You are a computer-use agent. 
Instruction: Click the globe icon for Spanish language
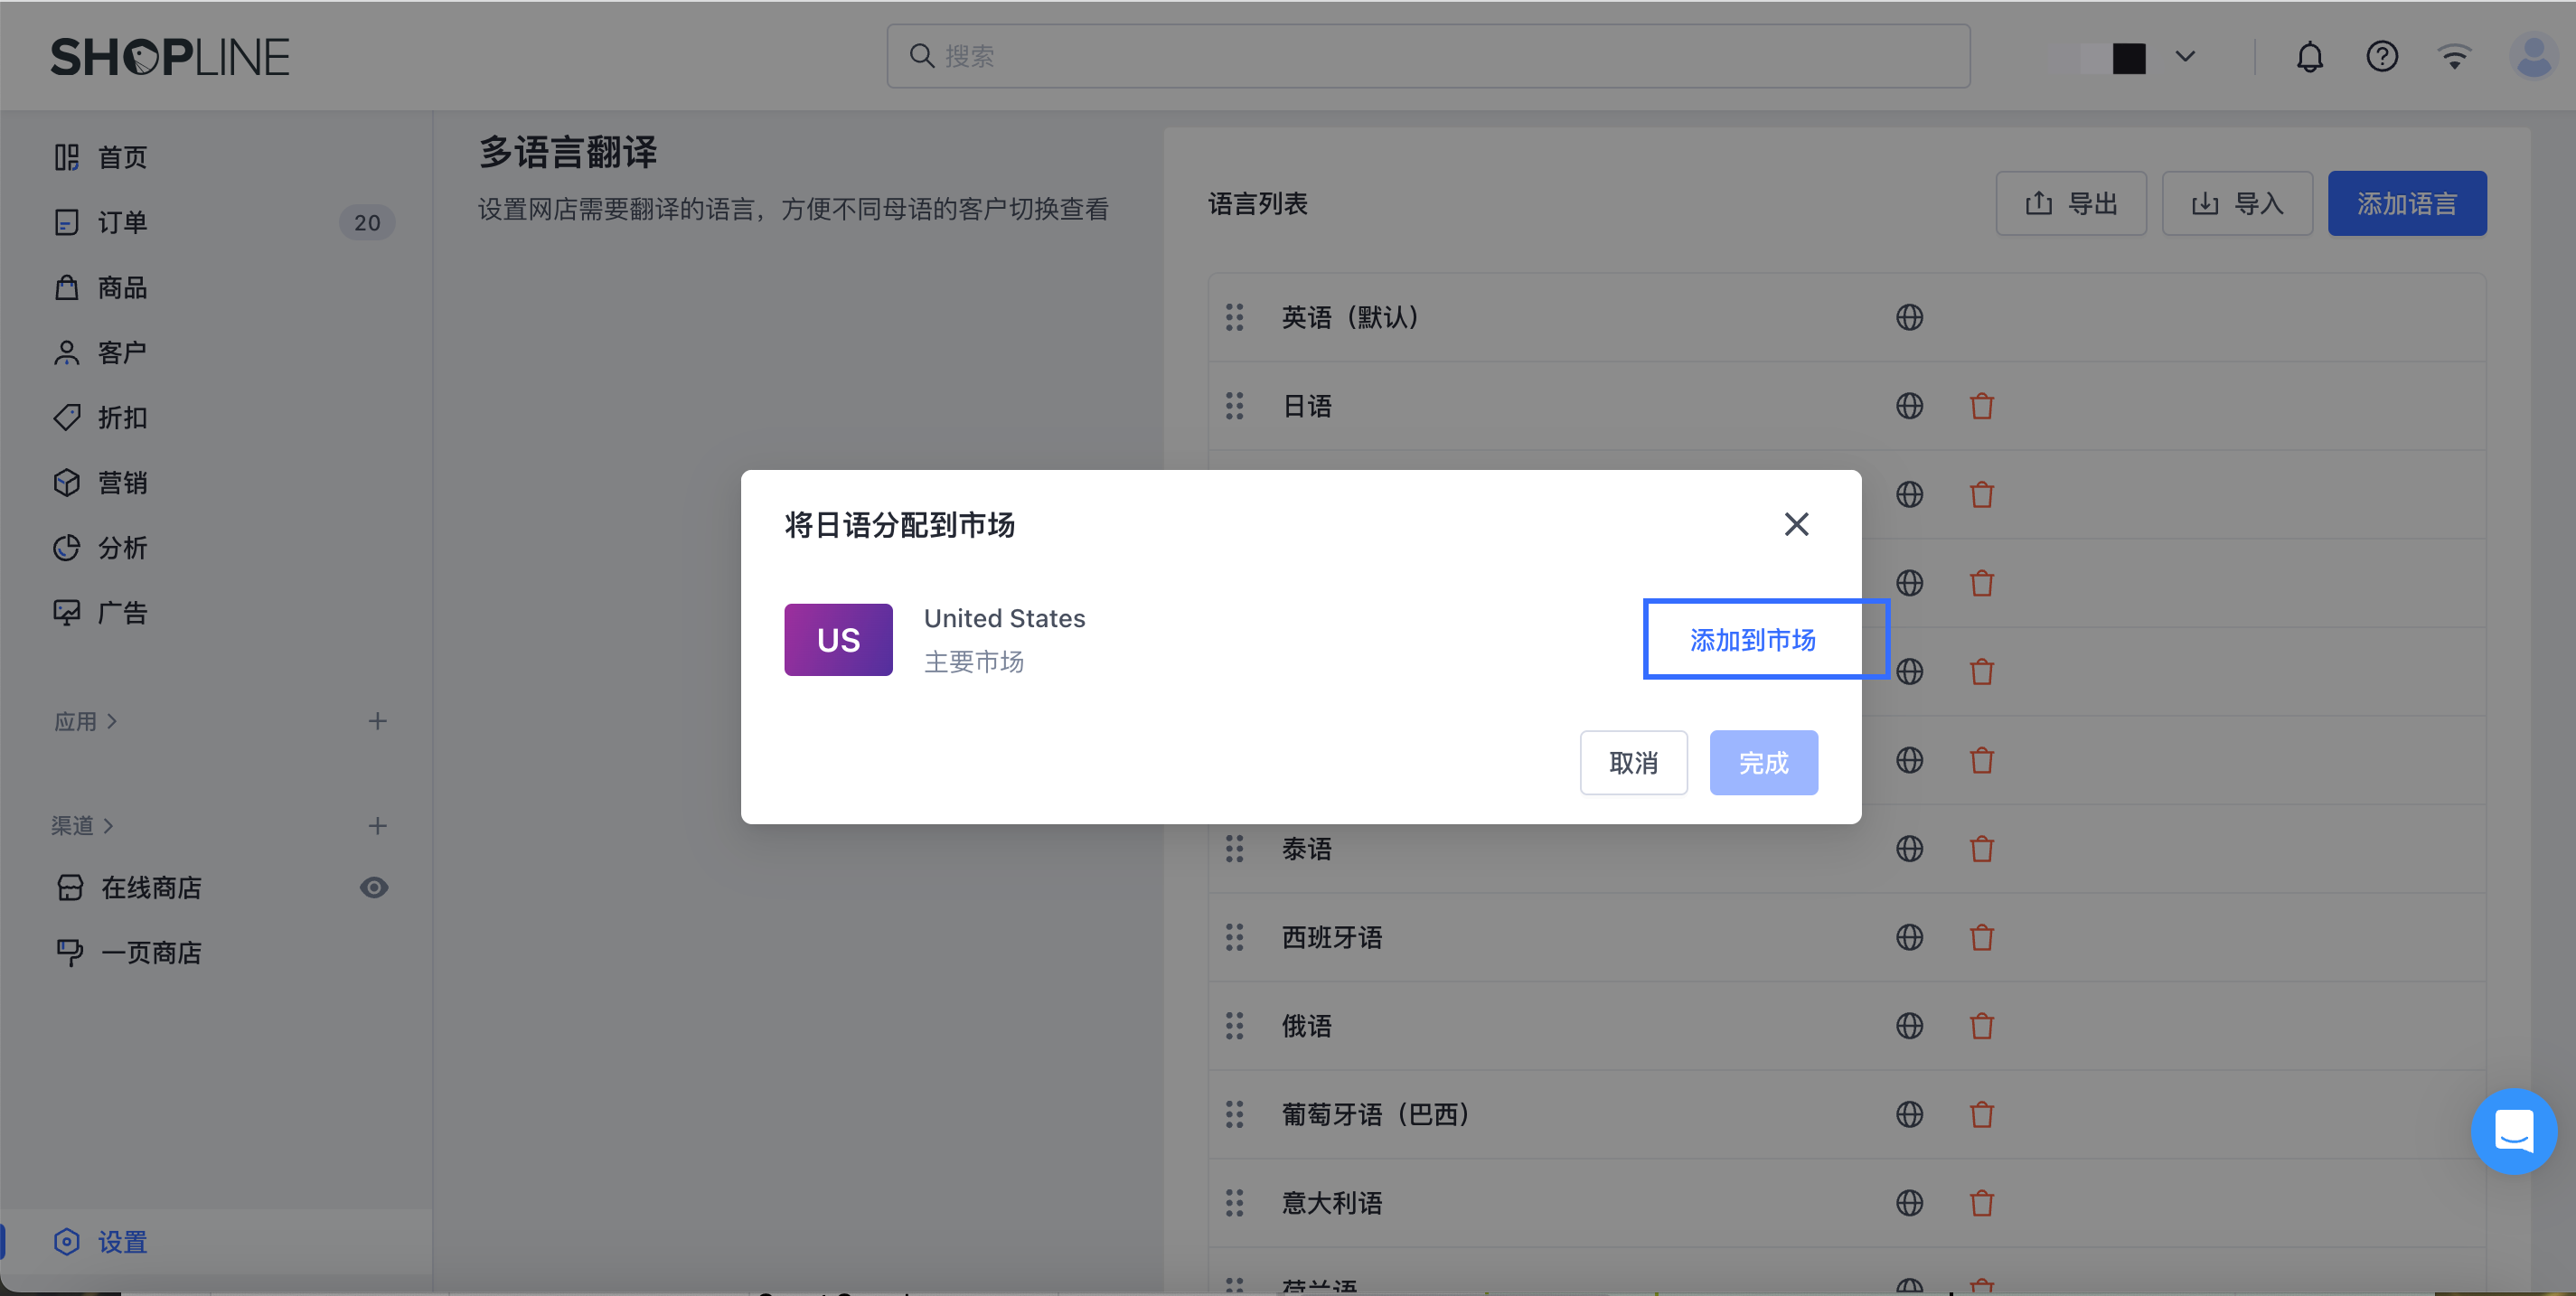click(x=1909, y=938)
